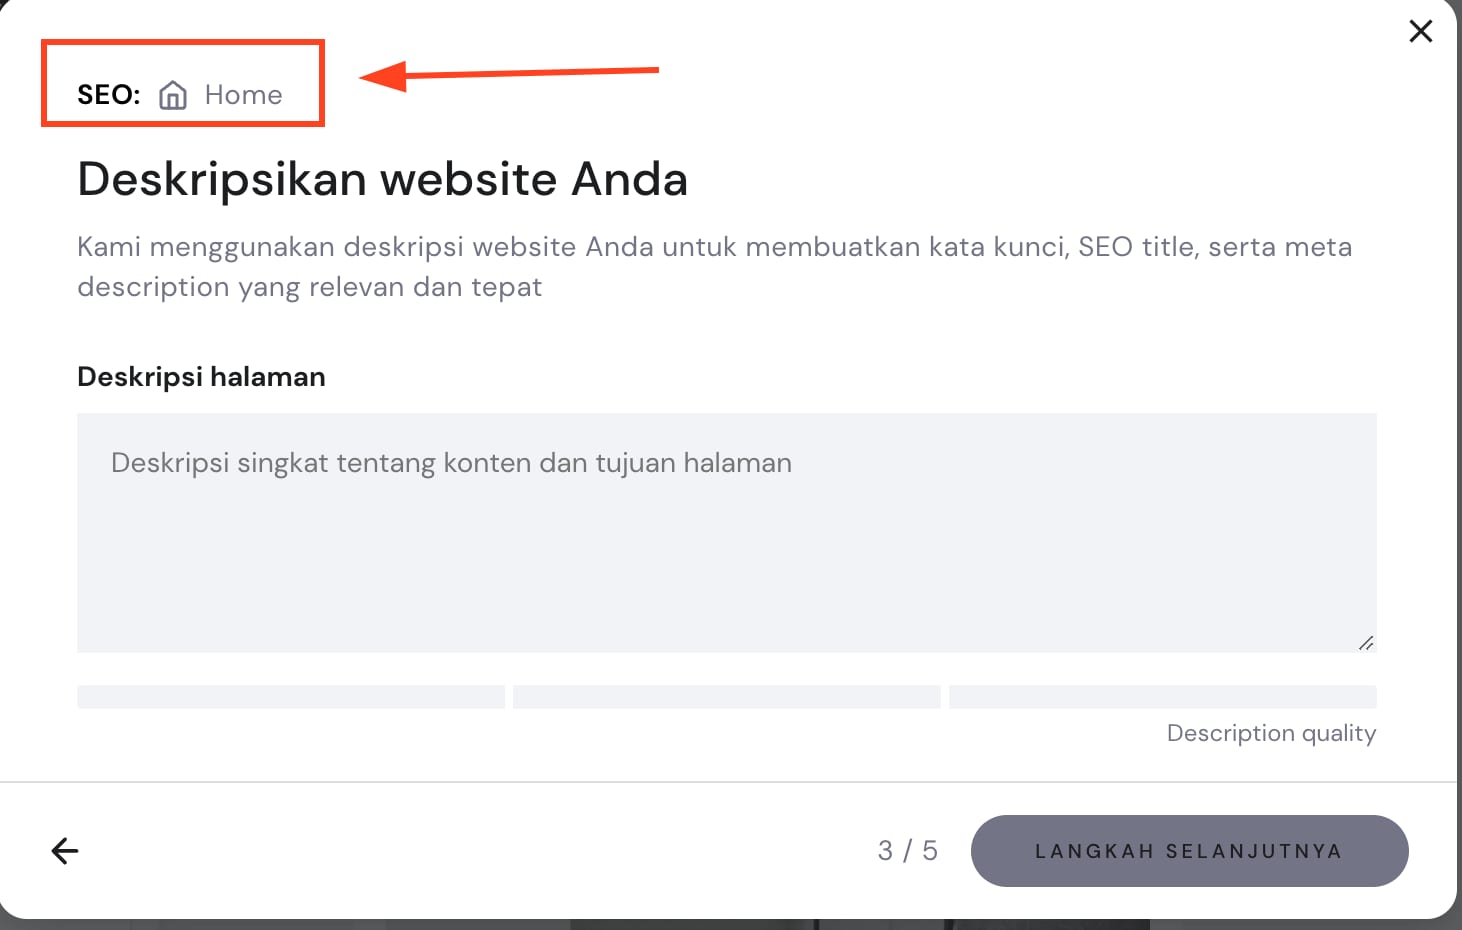Click the divider line above the footer
The image size is (1462, 930).
(x=728, y=782)
